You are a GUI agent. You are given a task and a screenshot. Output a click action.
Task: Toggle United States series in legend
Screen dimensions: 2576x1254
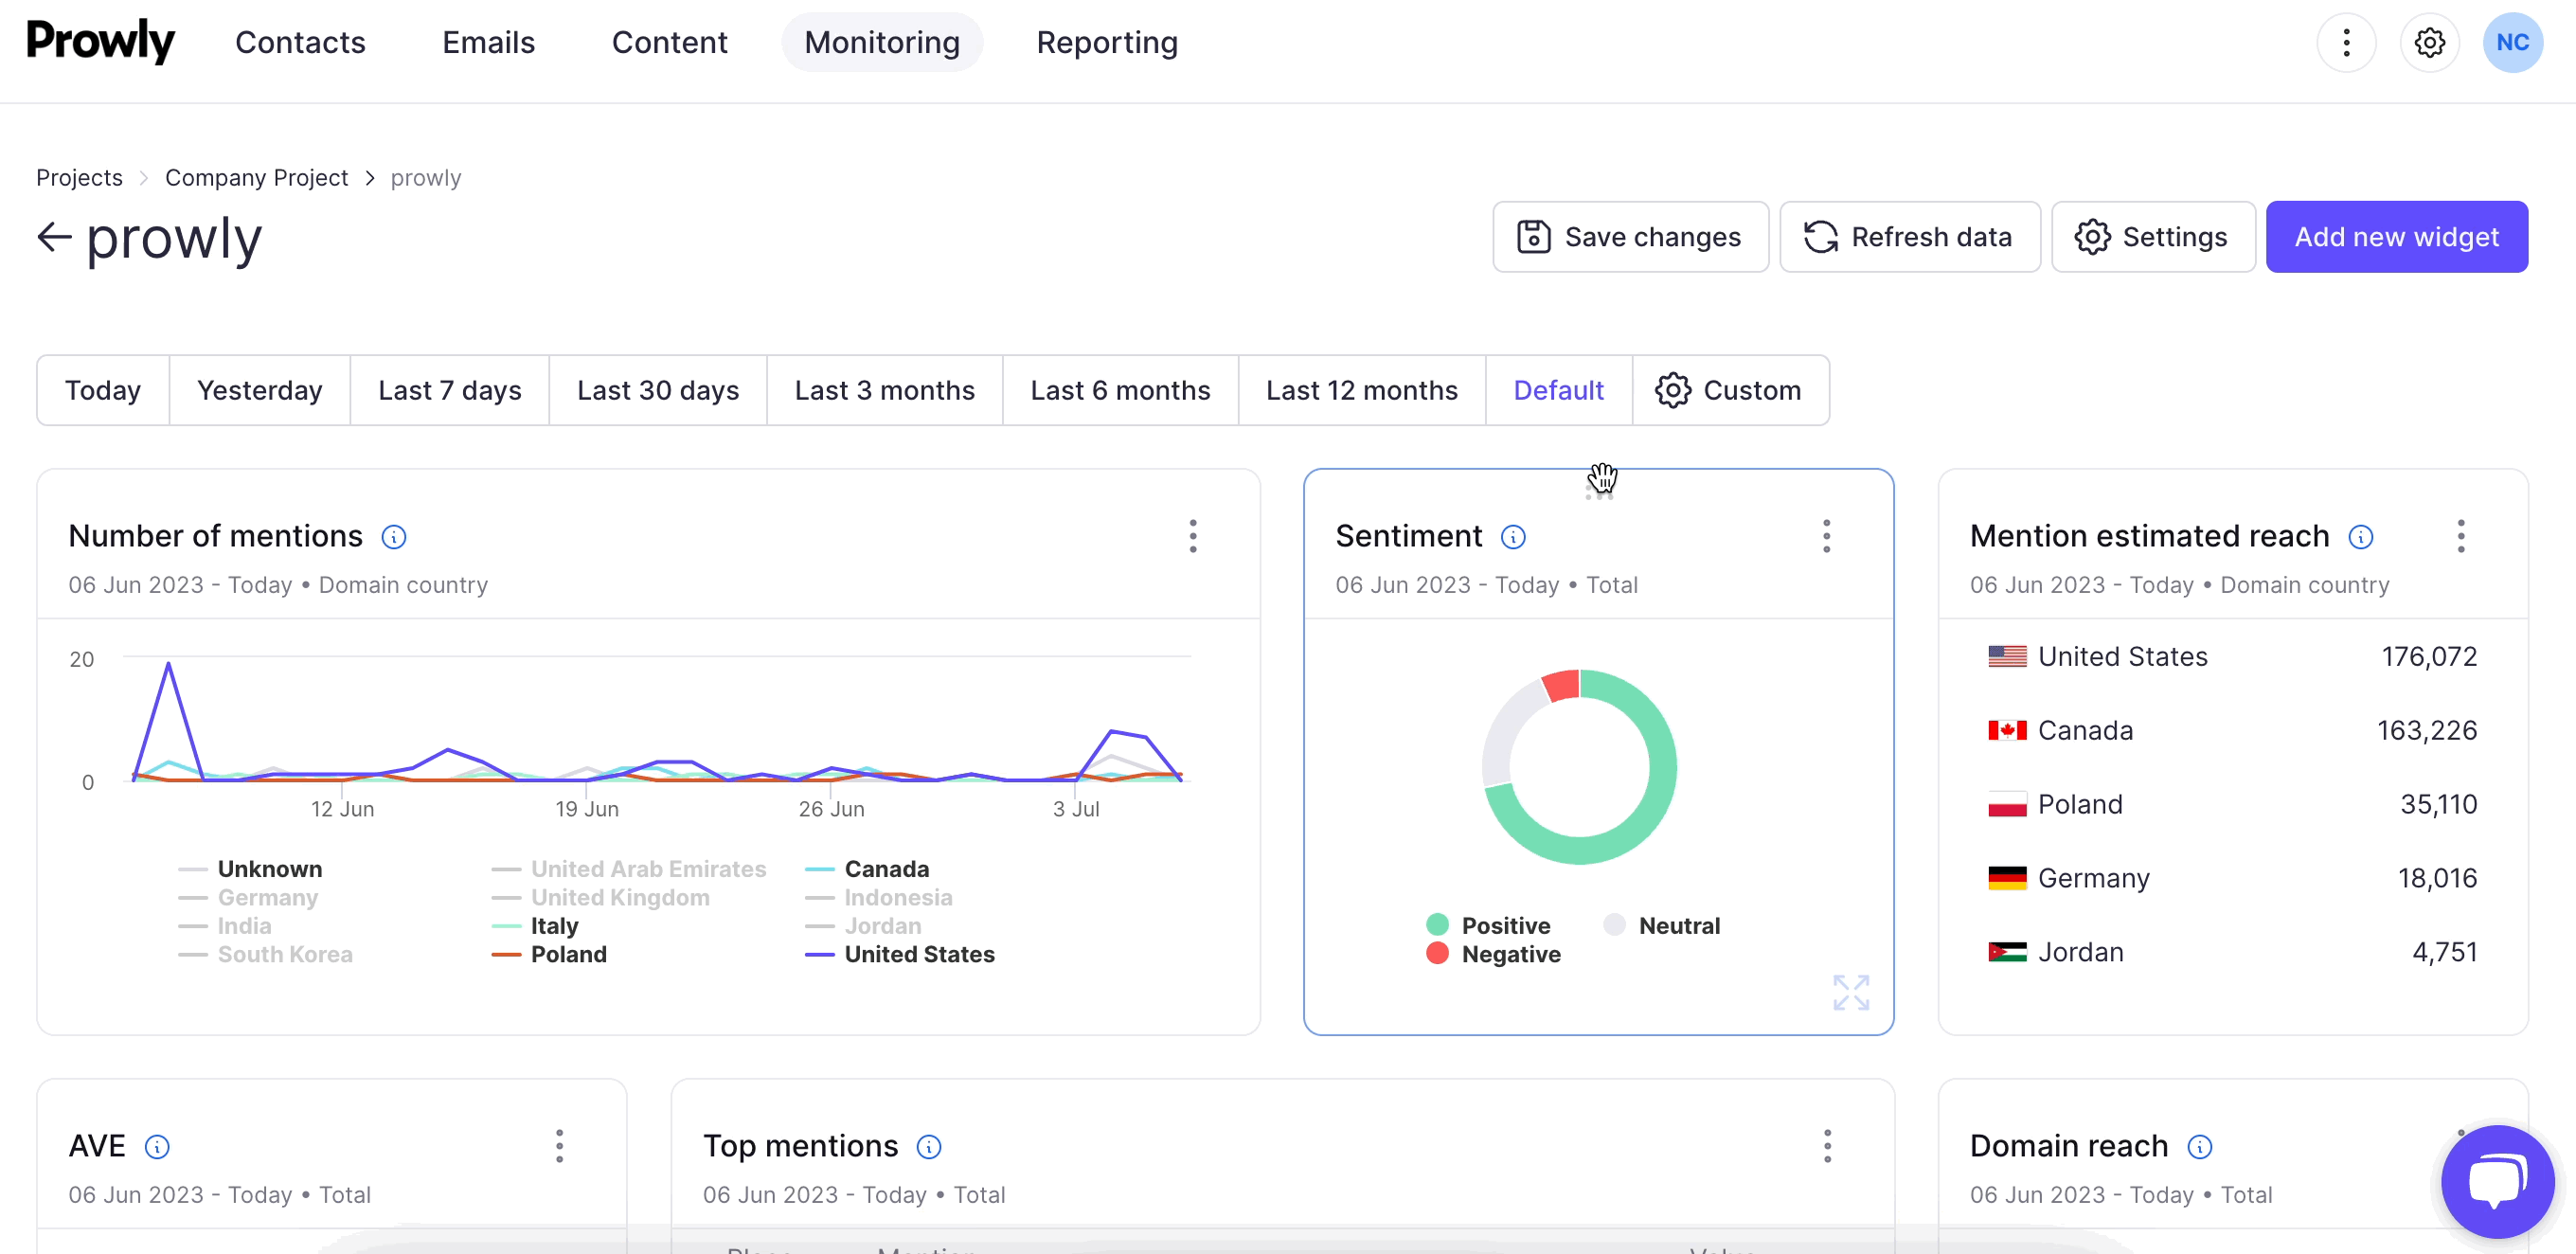click(900, 954)
